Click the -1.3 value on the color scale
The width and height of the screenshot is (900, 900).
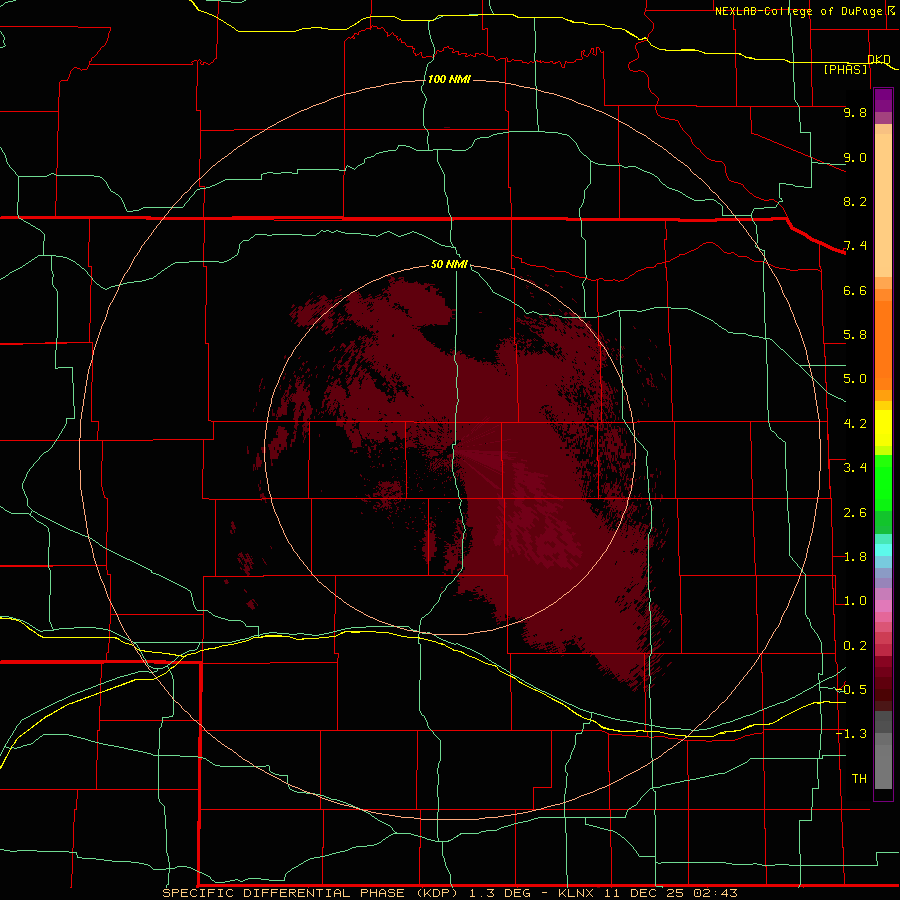852,734
